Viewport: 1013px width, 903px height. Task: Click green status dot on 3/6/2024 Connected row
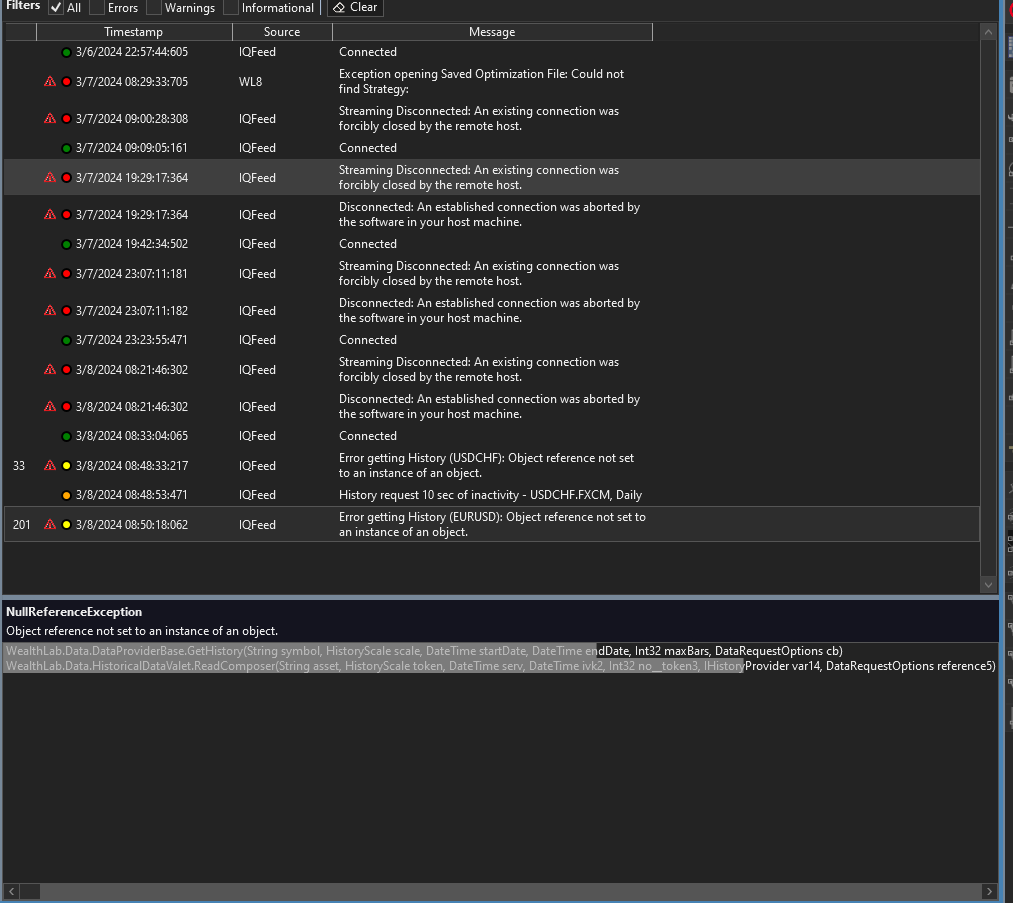click(x=66, y=52)
